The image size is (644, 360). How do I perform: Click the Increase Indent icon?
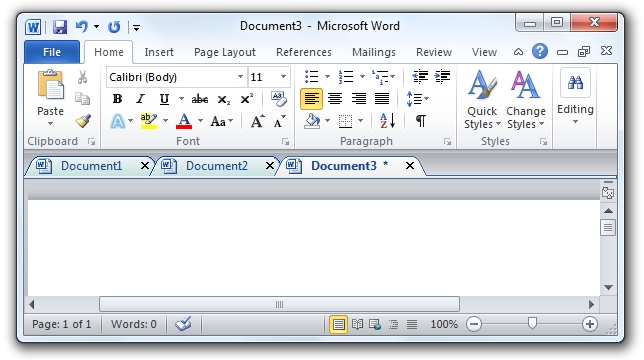point(442,76)
